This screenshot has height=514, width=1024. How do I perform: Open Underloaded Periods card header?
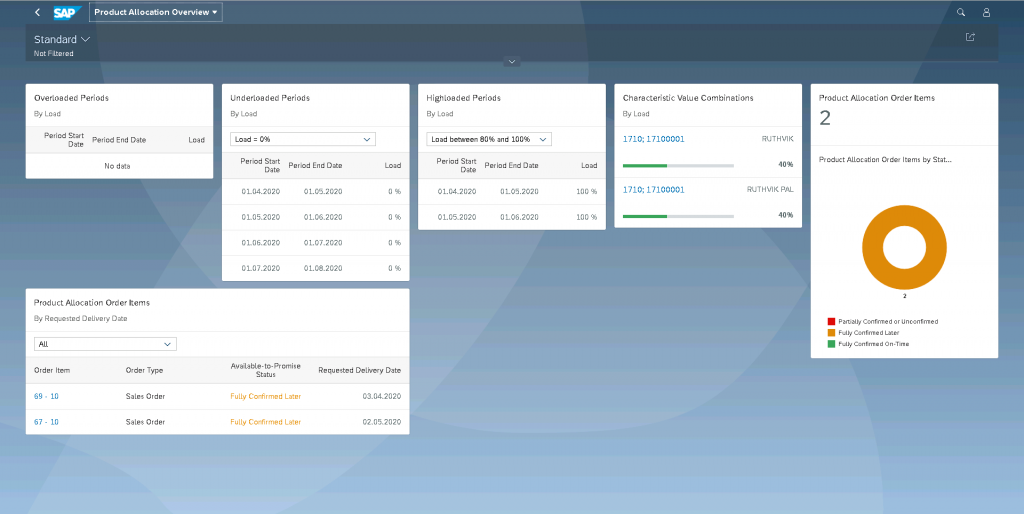(315, 105)
